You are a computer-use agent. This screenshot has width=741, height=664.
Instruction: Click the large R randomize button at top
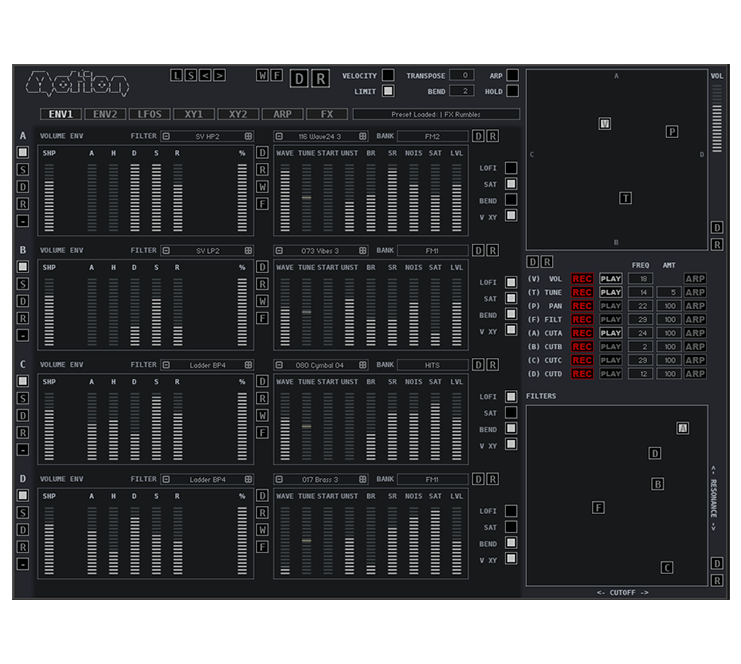point(320,78)
